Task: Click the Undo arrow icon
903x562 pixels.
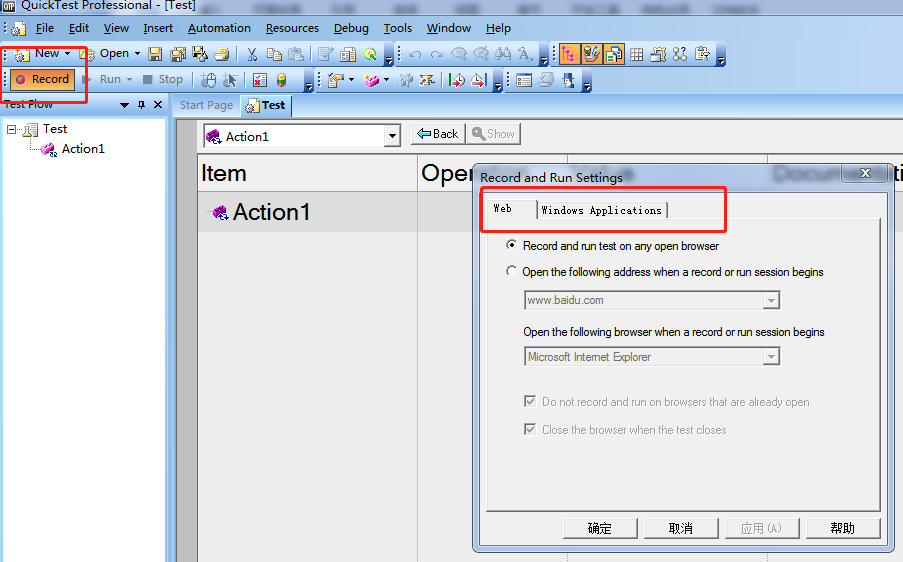Action: (x=415, y=54)
